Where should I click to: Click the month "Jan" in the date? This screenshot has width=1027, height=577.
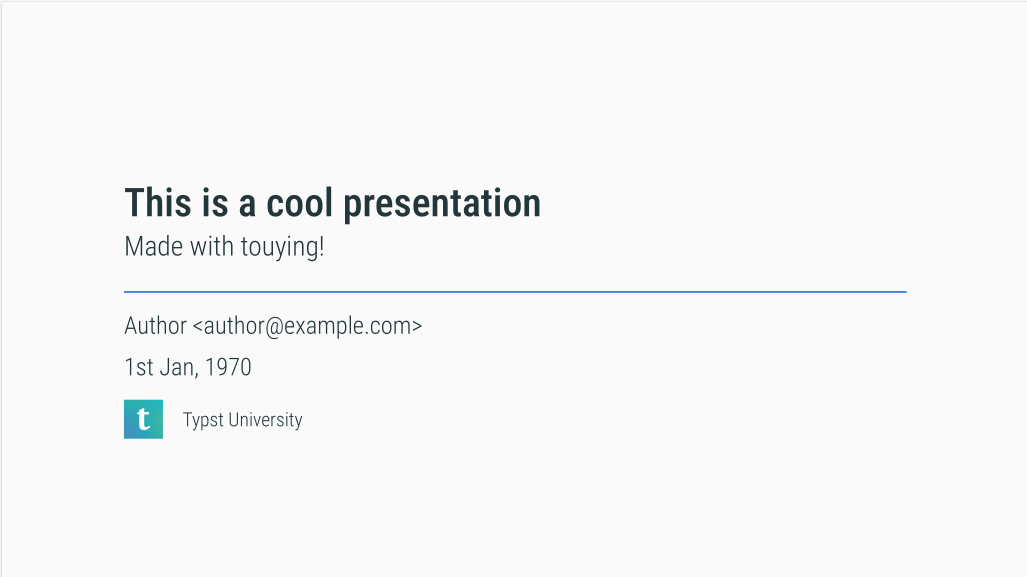177,367
